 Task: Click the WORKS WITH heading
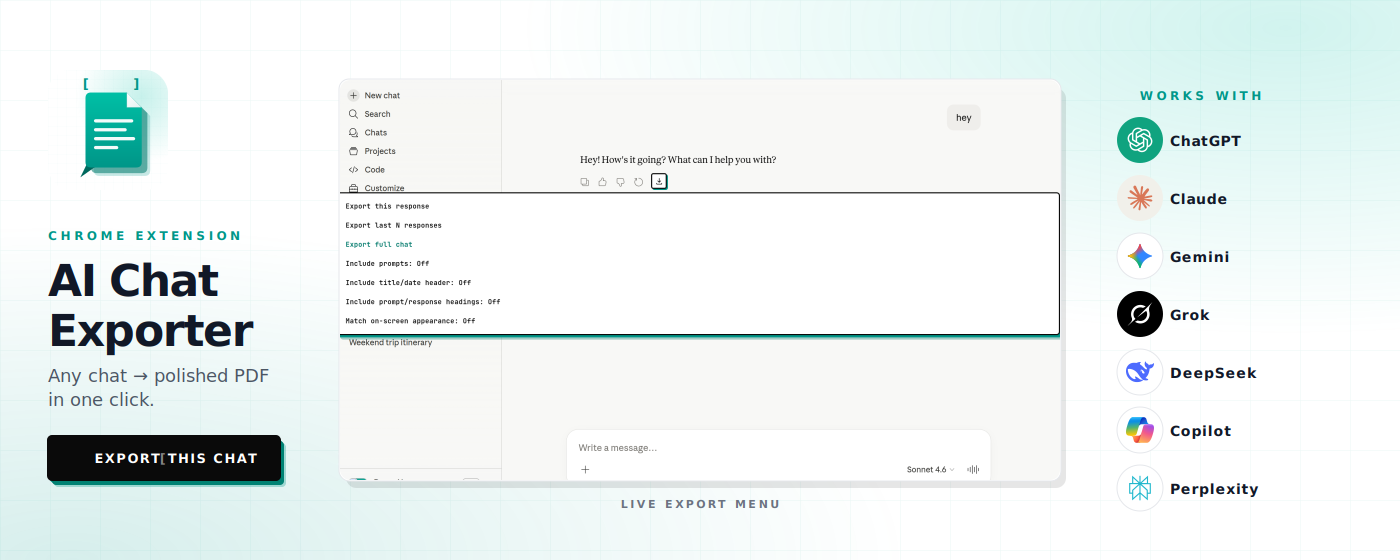(x=1201, y=96)
